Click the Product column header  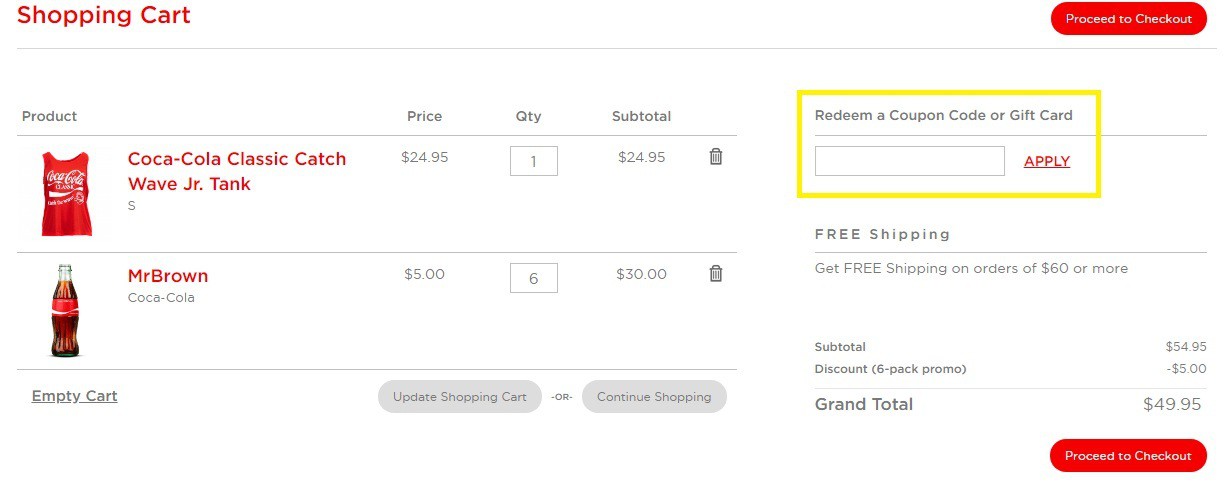tap(49, 116)
